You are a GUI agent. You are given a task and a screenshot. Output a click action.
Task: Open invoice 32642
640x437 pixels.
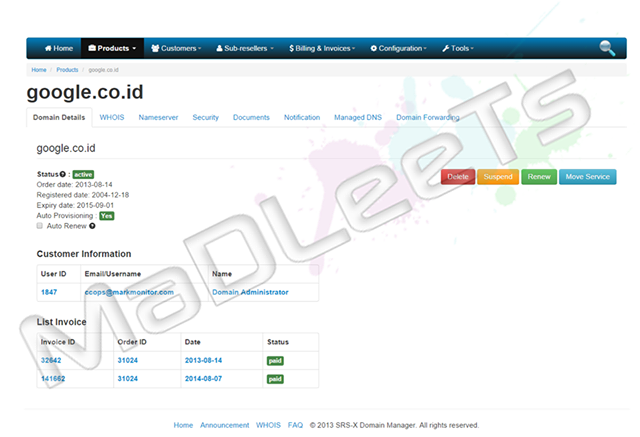click(x=51, y=360)
